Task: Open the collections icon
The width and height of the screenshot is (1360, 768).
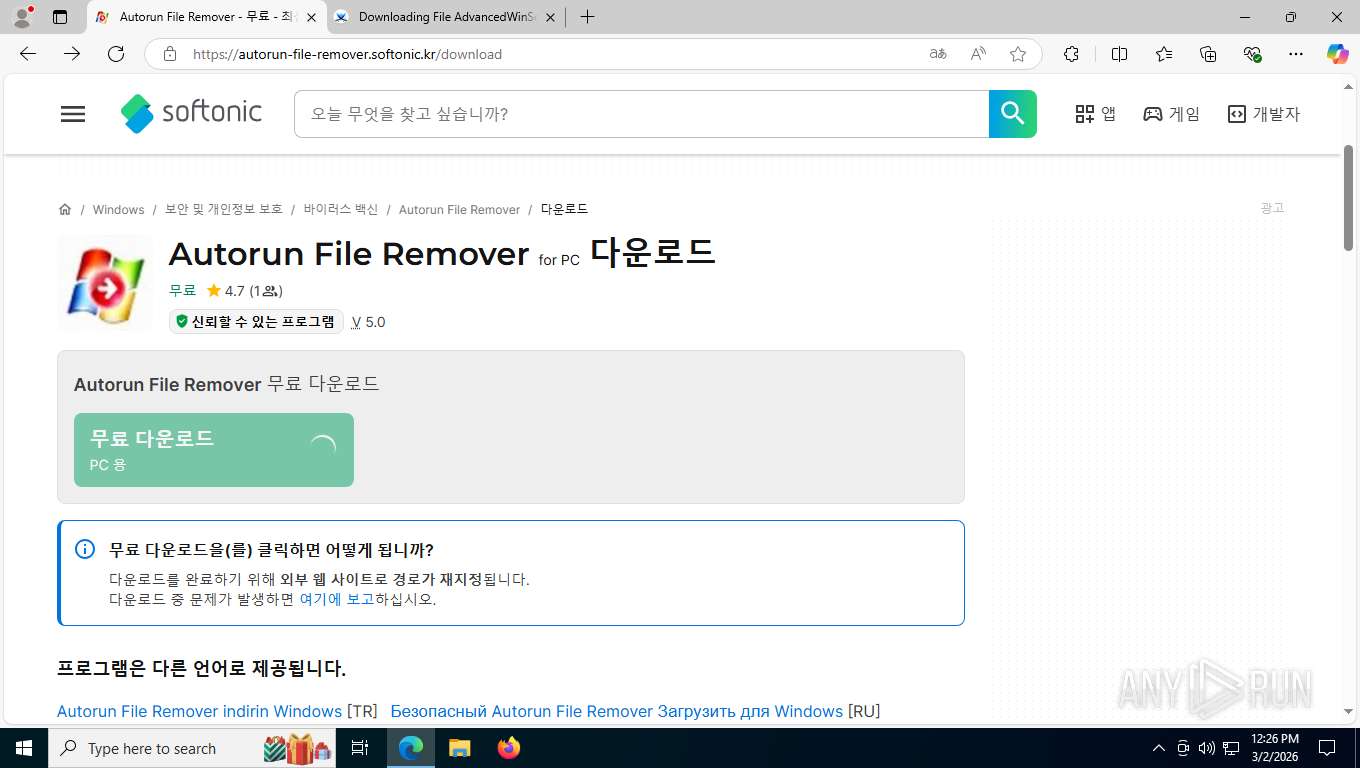Action: coord(1208,54)
